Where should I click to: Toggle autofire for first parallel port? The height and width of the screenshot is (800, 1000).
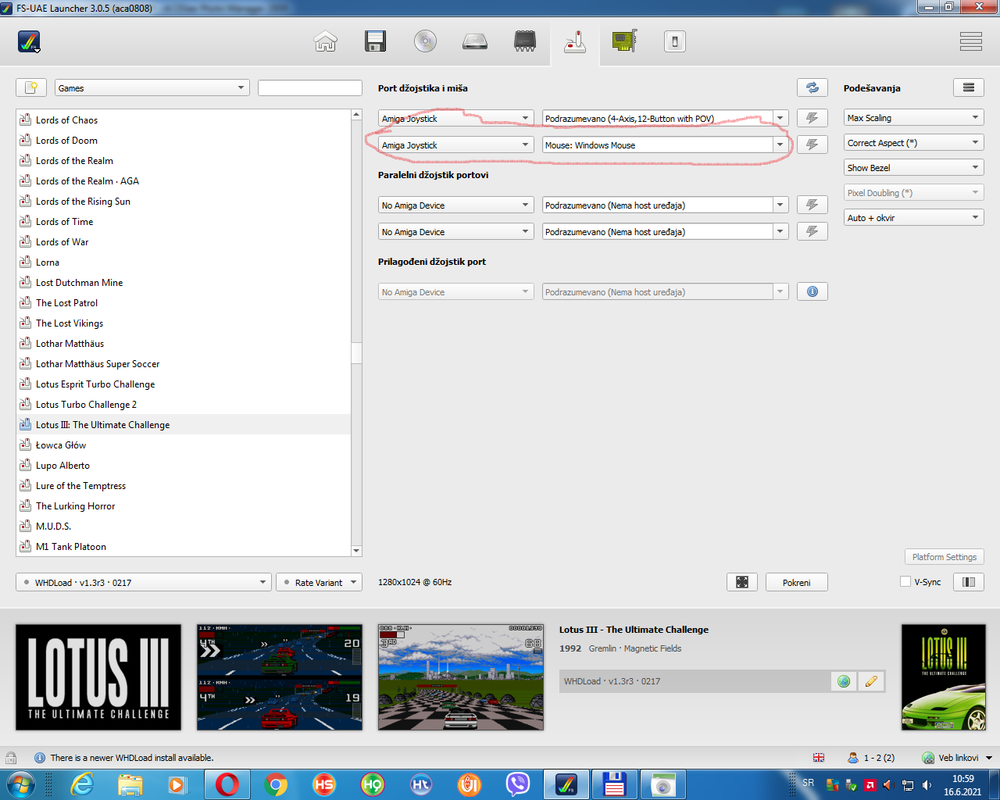(812, 205)
